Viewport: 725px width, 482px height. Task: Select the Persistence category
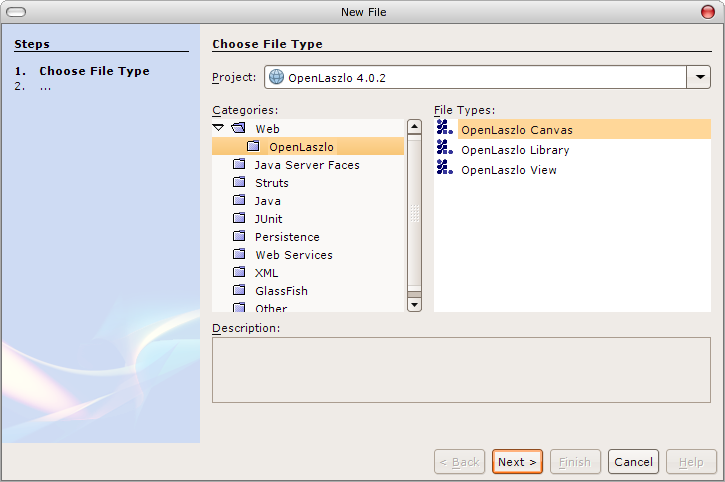pyautogui.click(x=287, y=237)
